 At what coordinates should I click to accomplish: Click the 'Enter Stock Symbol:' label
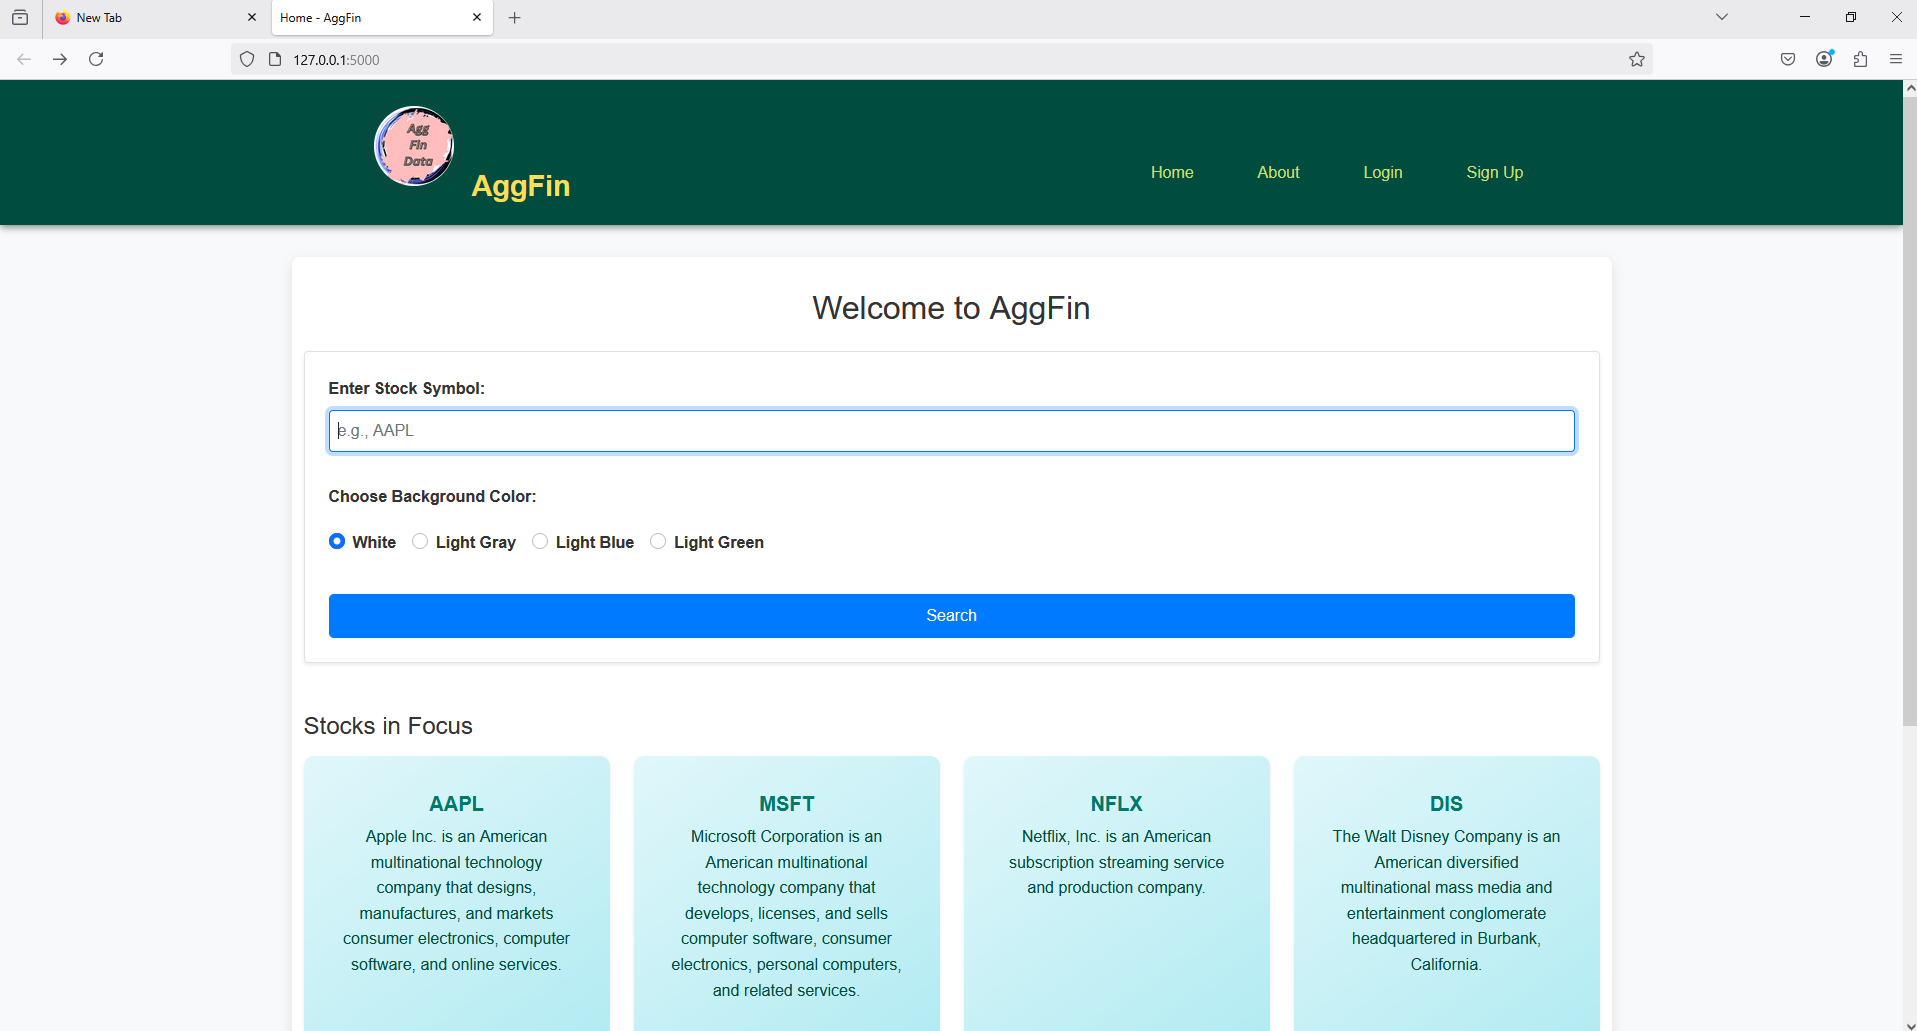coord(406,388)
